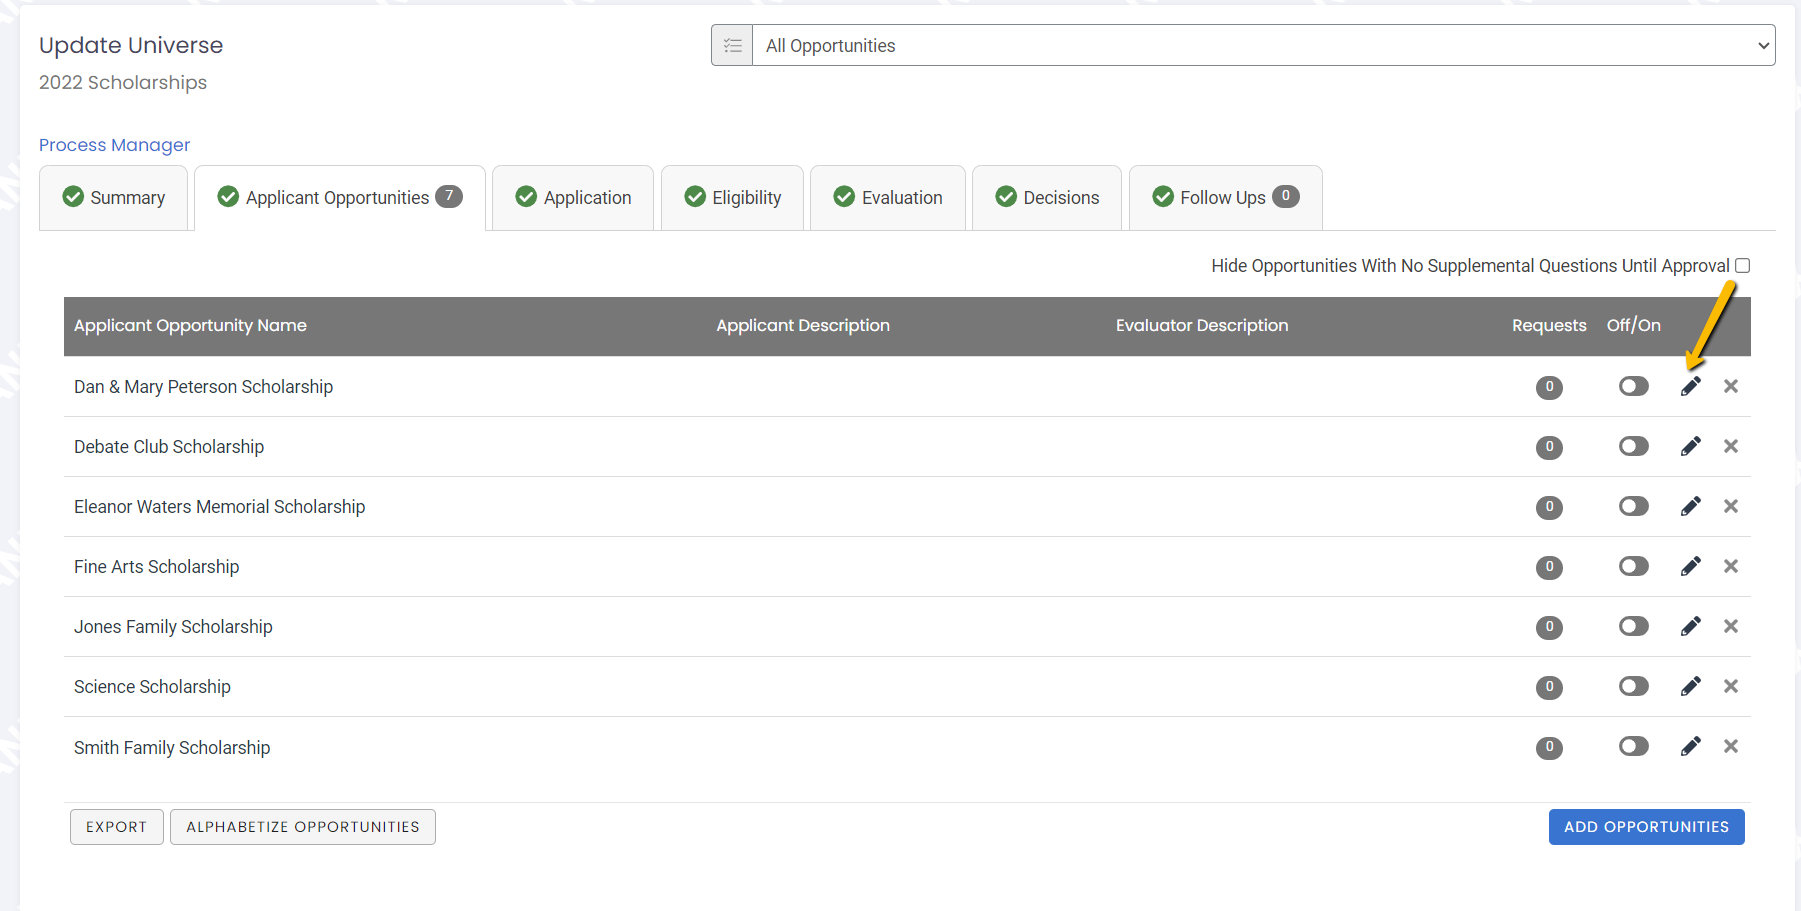Click pencil icon for Eleanor Waters Memorial Scholarship
The height and width of the screenshot is (911, 1801).
coord(1690,506)
